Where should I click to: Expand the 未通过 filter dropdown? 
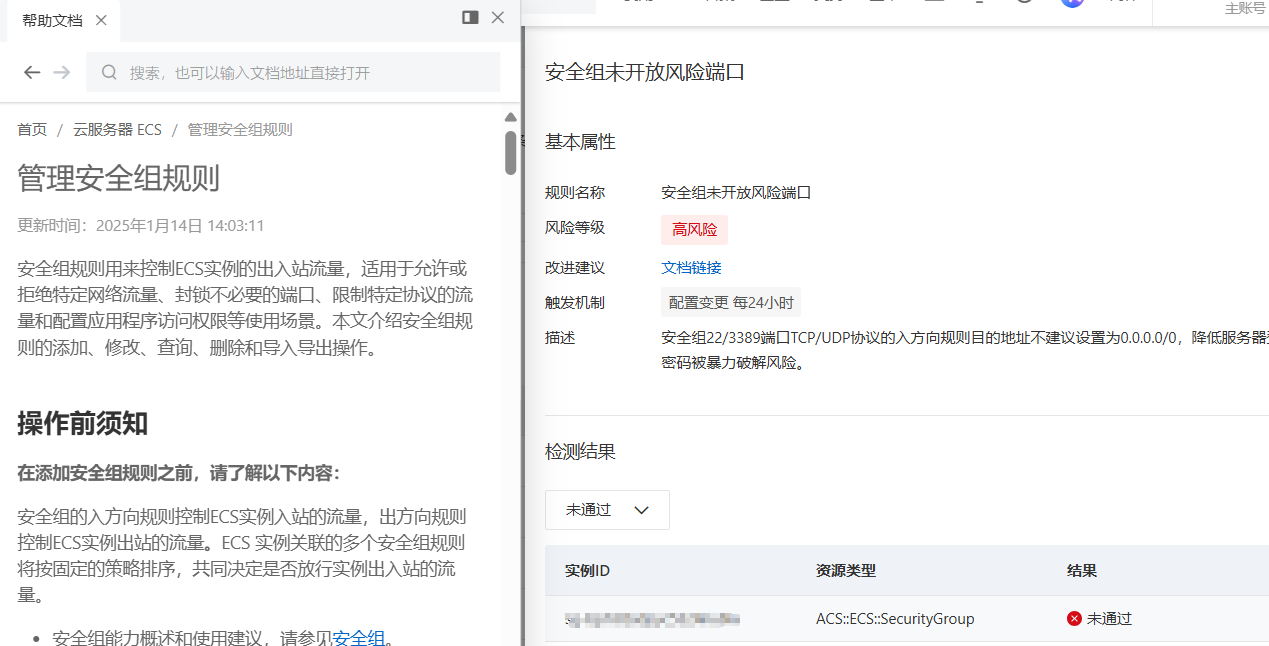point(607,510)
